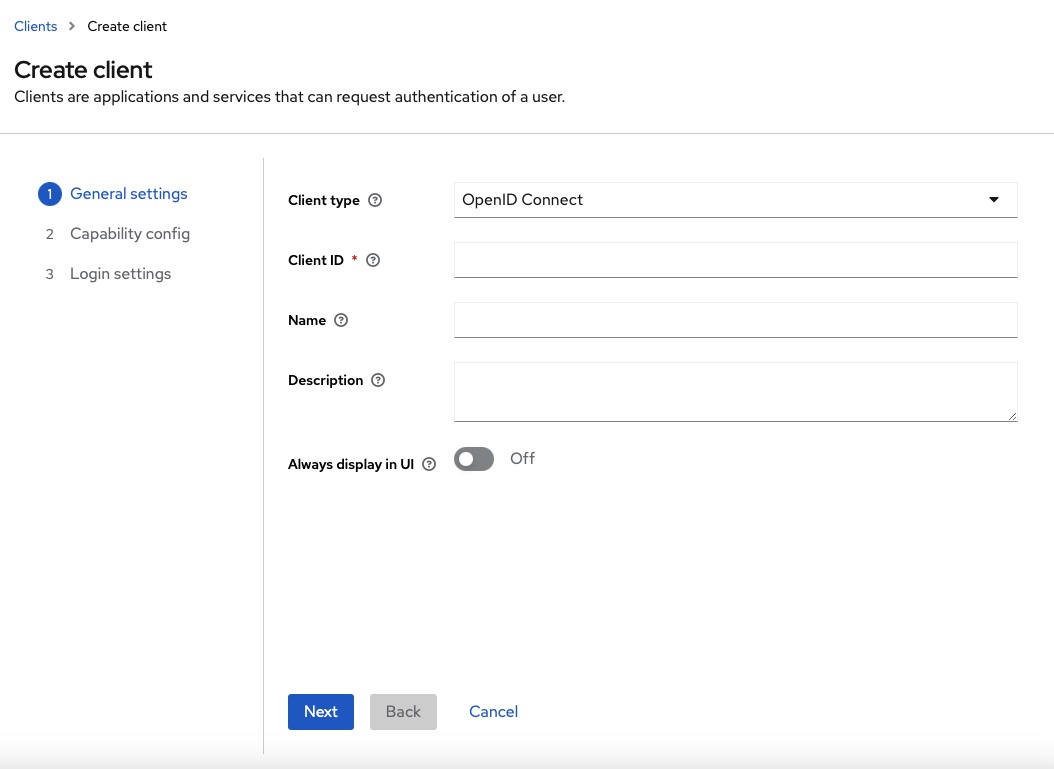Click inside the Description text area
Screen dimensions: 1054x769
[x=736, y=391]
